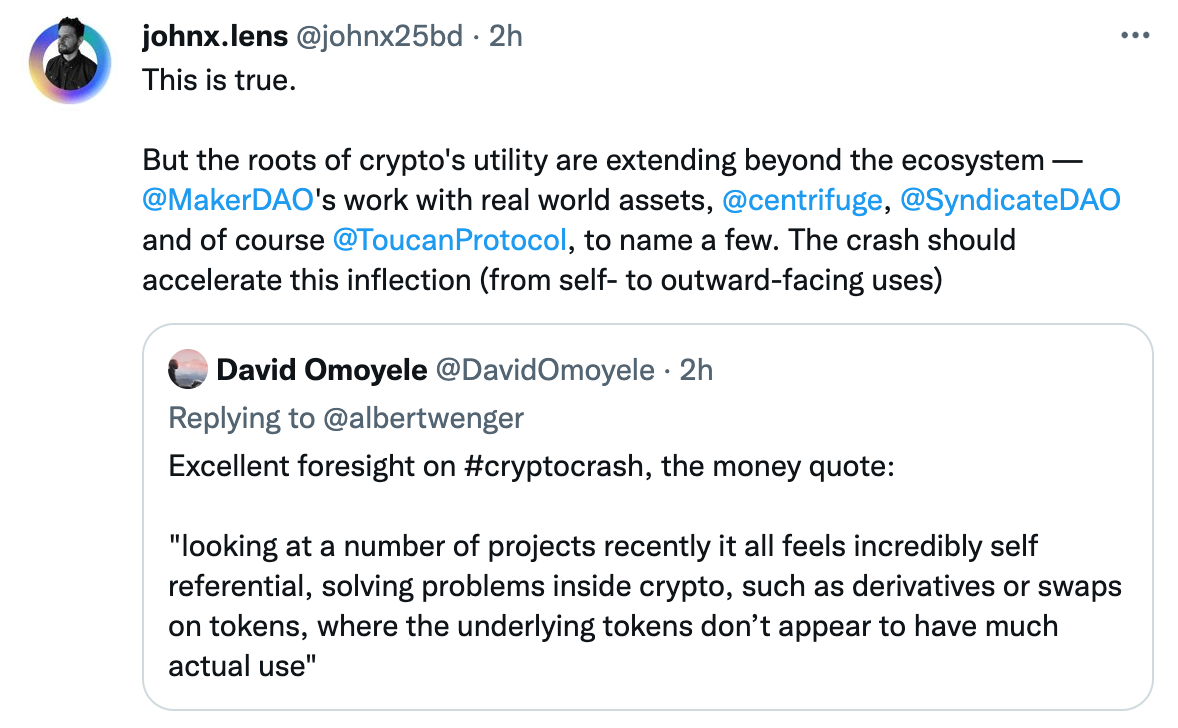Image resolution: width=1178 pixels, height=728 pixels.
Task: Go to the @ToucanProtocol profile mention
Action: pyautogui.click(x=449, y=240)
